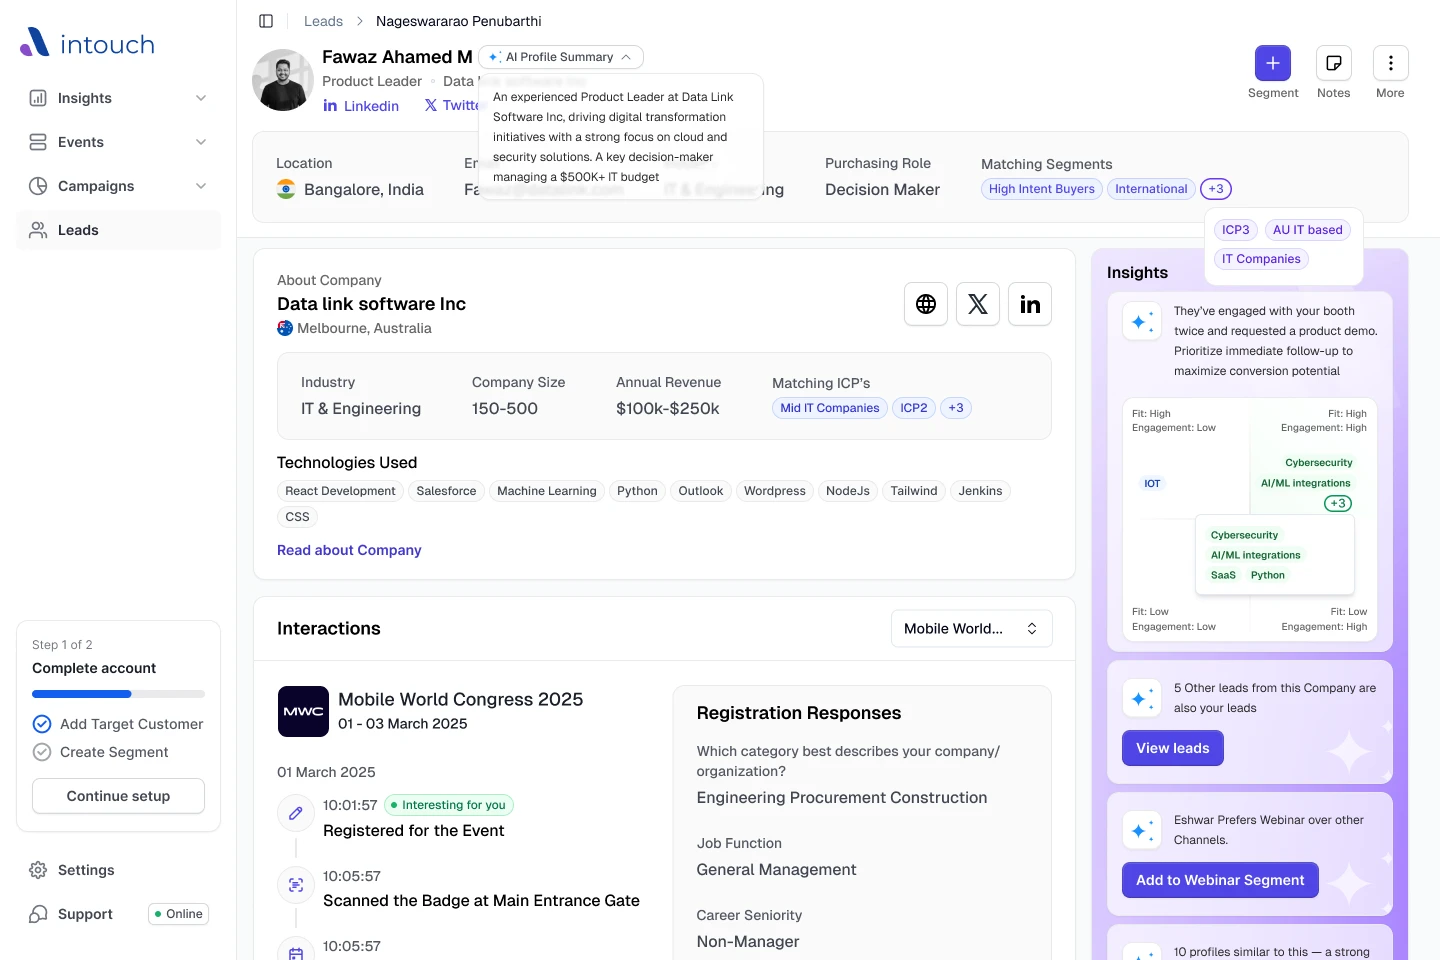The width and height of the screenshot is (1440, 960).
Task: Expand the +3 chip in fit chart
Action: [x=1338, y=503]
